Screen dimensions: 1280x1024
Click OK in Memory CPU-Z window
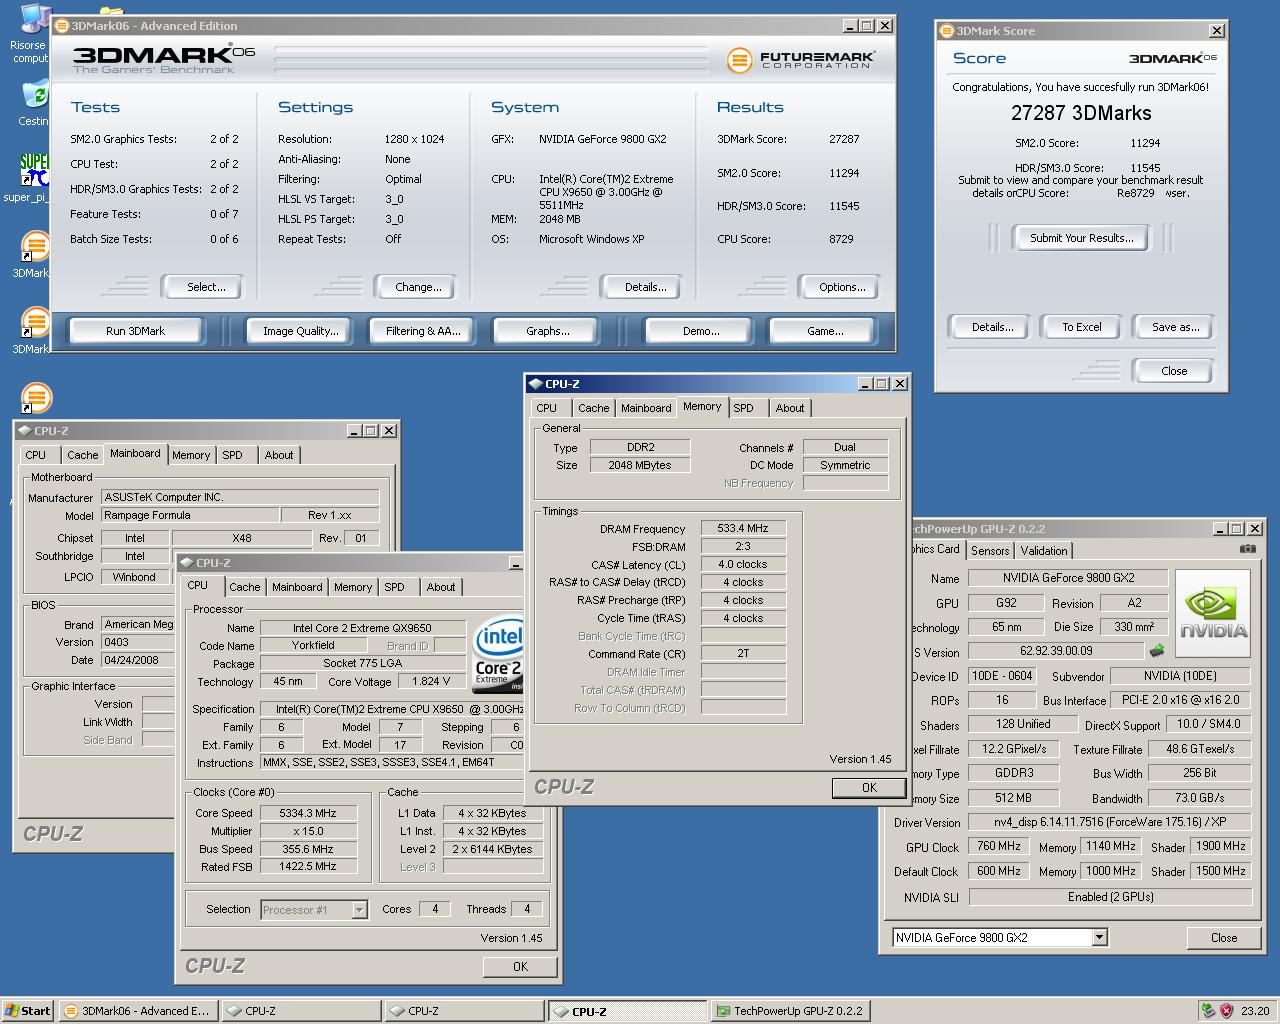[869, 788]
